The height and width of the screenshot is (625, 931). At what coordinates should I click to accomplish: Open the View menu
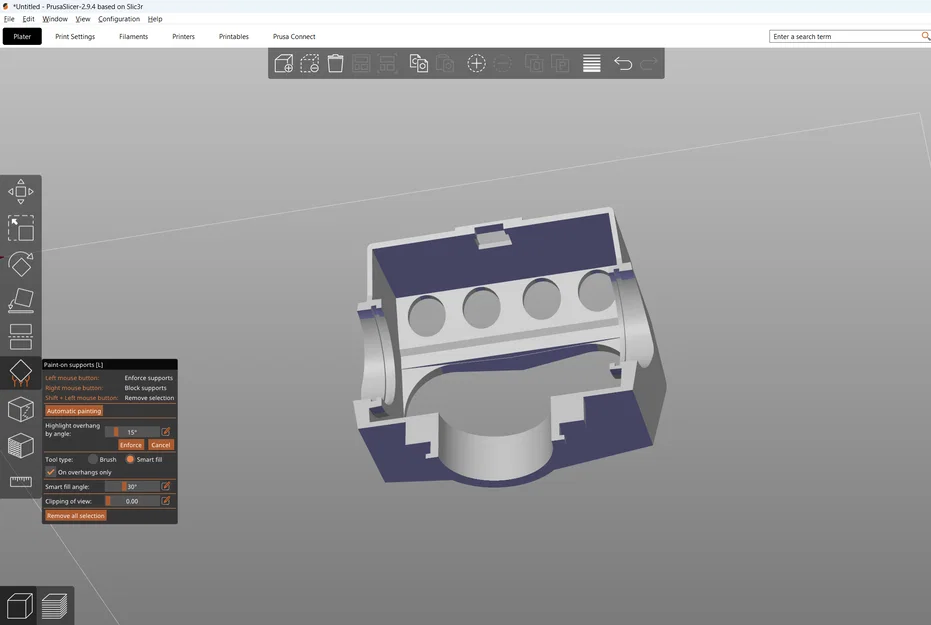[83, 19]
